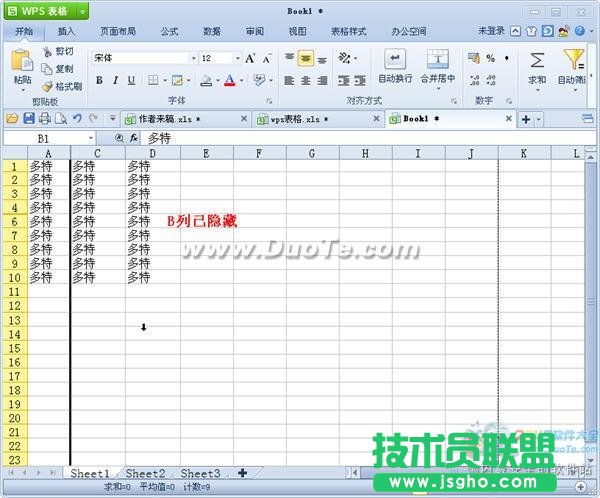
Task: Click the 未登录 login link
Action: tap(491, 31)
